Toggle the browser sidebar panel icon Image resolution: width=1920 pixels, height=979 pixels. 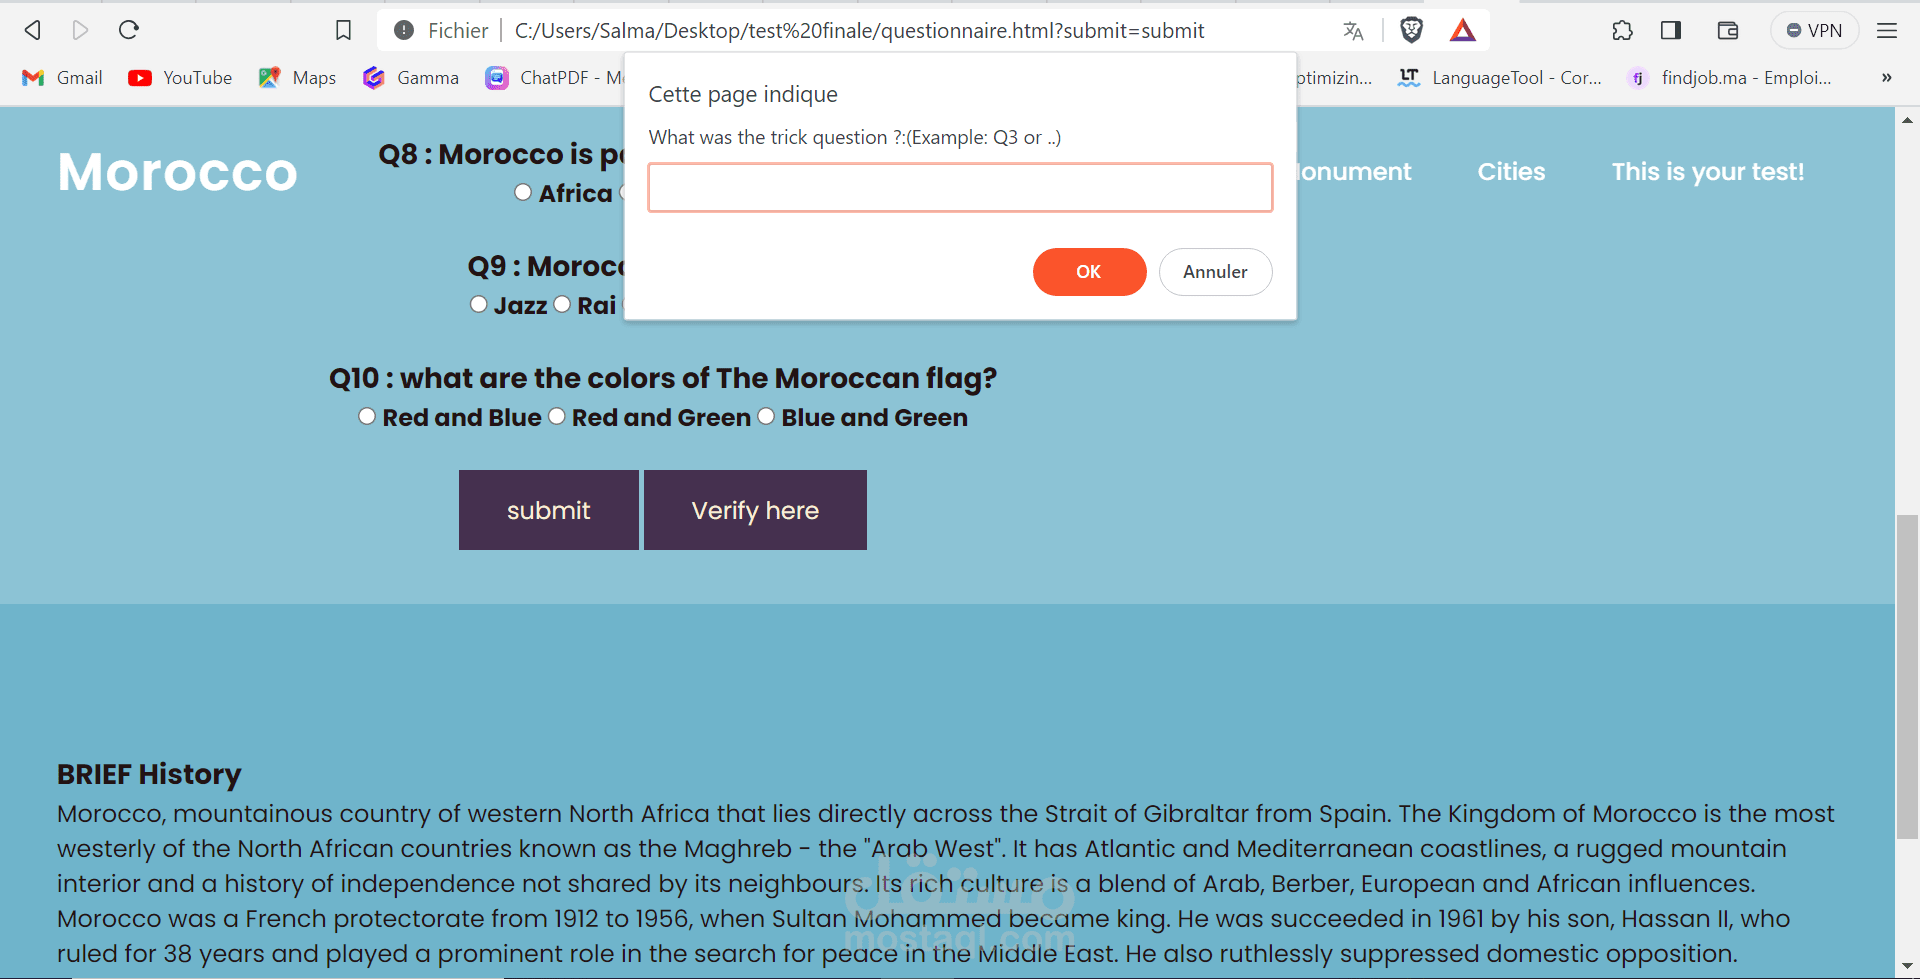[x=1670, y=30]
